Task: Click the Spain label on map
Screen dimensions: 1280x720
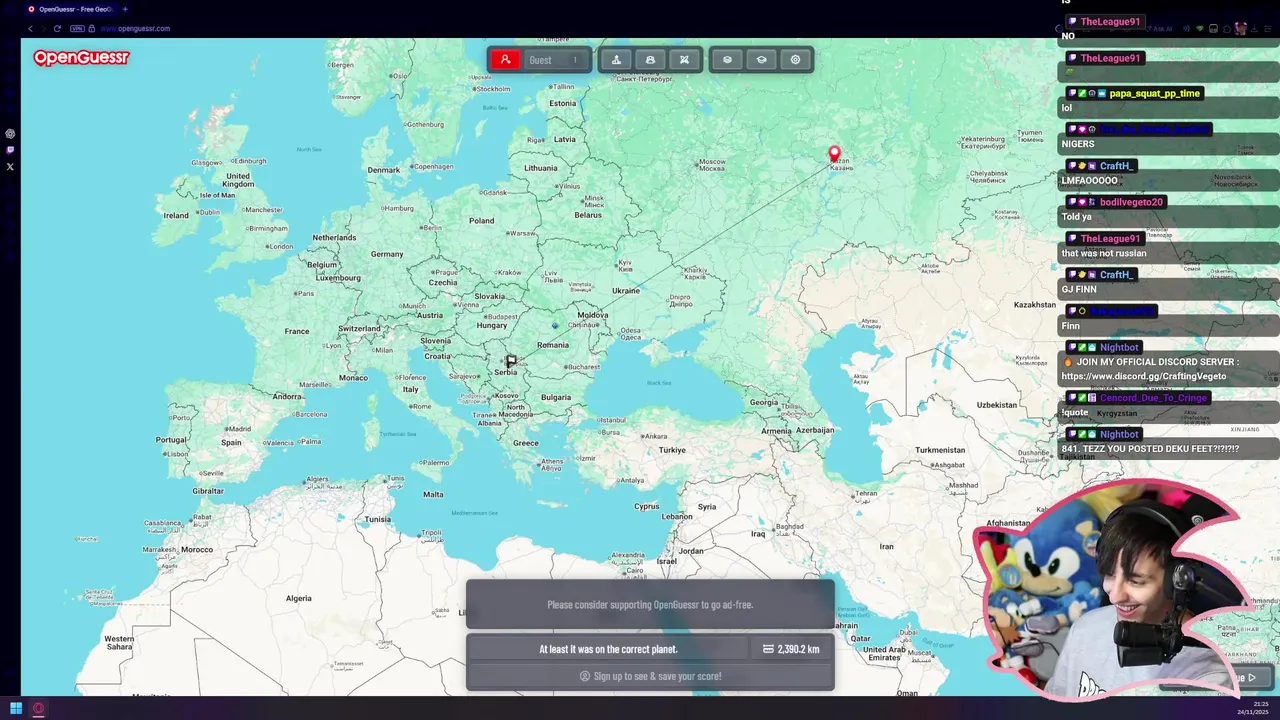Action: click(231, 442)
